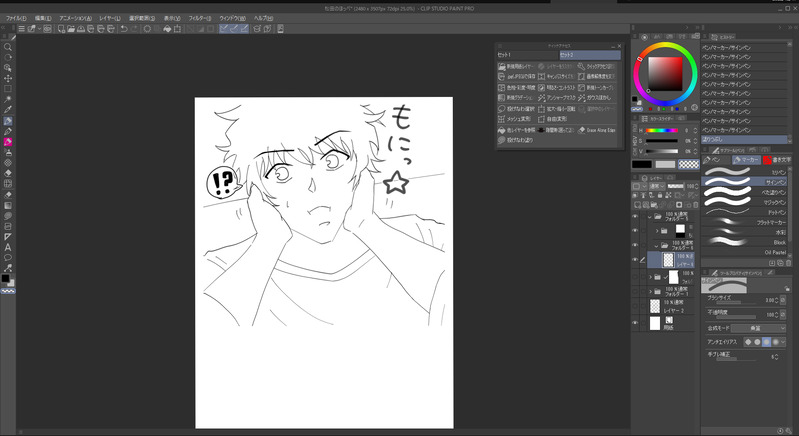Select the transparent checkered color swatch
This screenshot has height=436, width=799.
coord(689,164)
